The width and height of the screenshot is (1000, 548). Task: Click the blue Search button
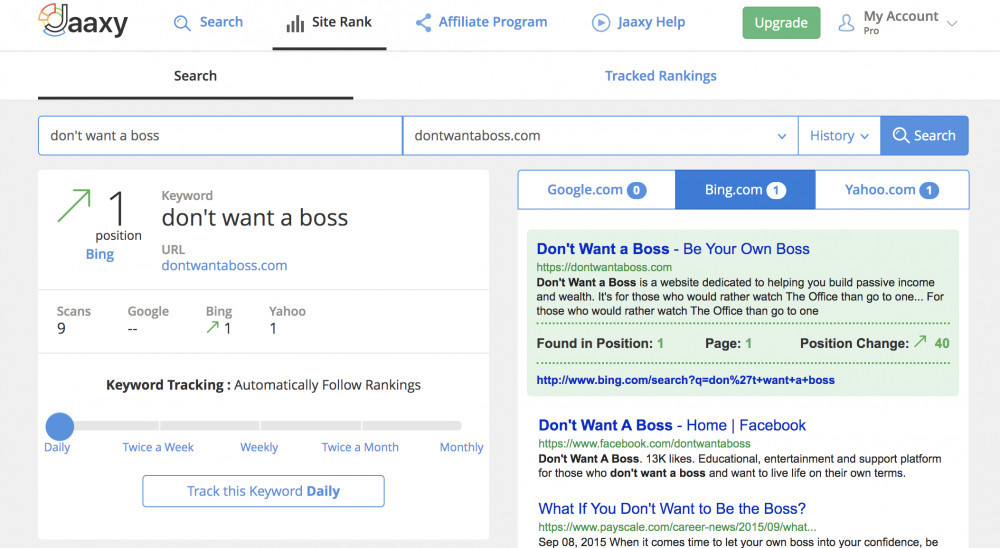pos(924,135)
